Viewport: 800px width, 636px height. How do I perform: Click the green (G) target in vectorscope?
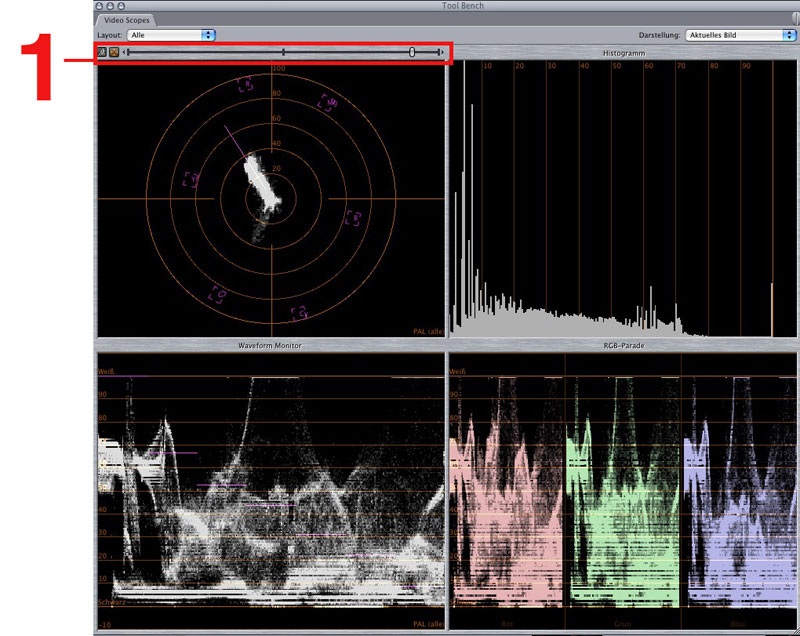pyautogui.click(x=217, y=294)
